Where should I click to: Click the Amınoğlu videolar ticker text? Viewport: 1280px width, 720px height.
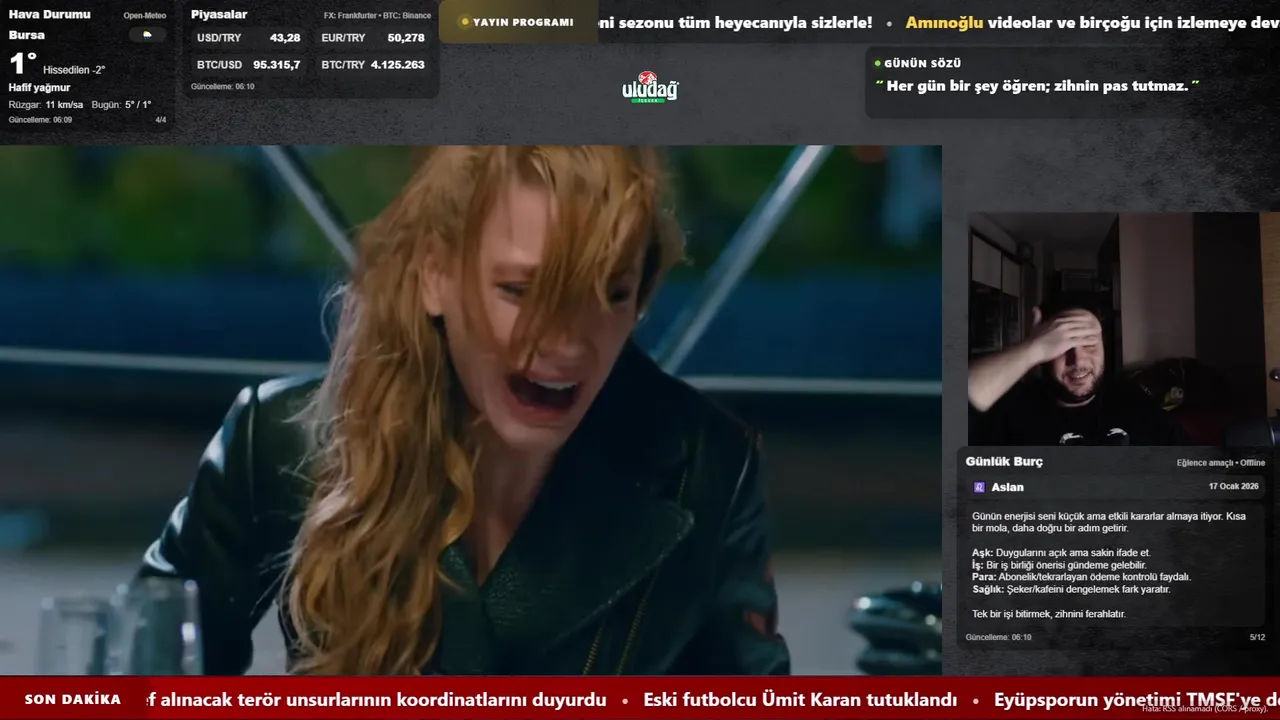(x=1093, y=22)
